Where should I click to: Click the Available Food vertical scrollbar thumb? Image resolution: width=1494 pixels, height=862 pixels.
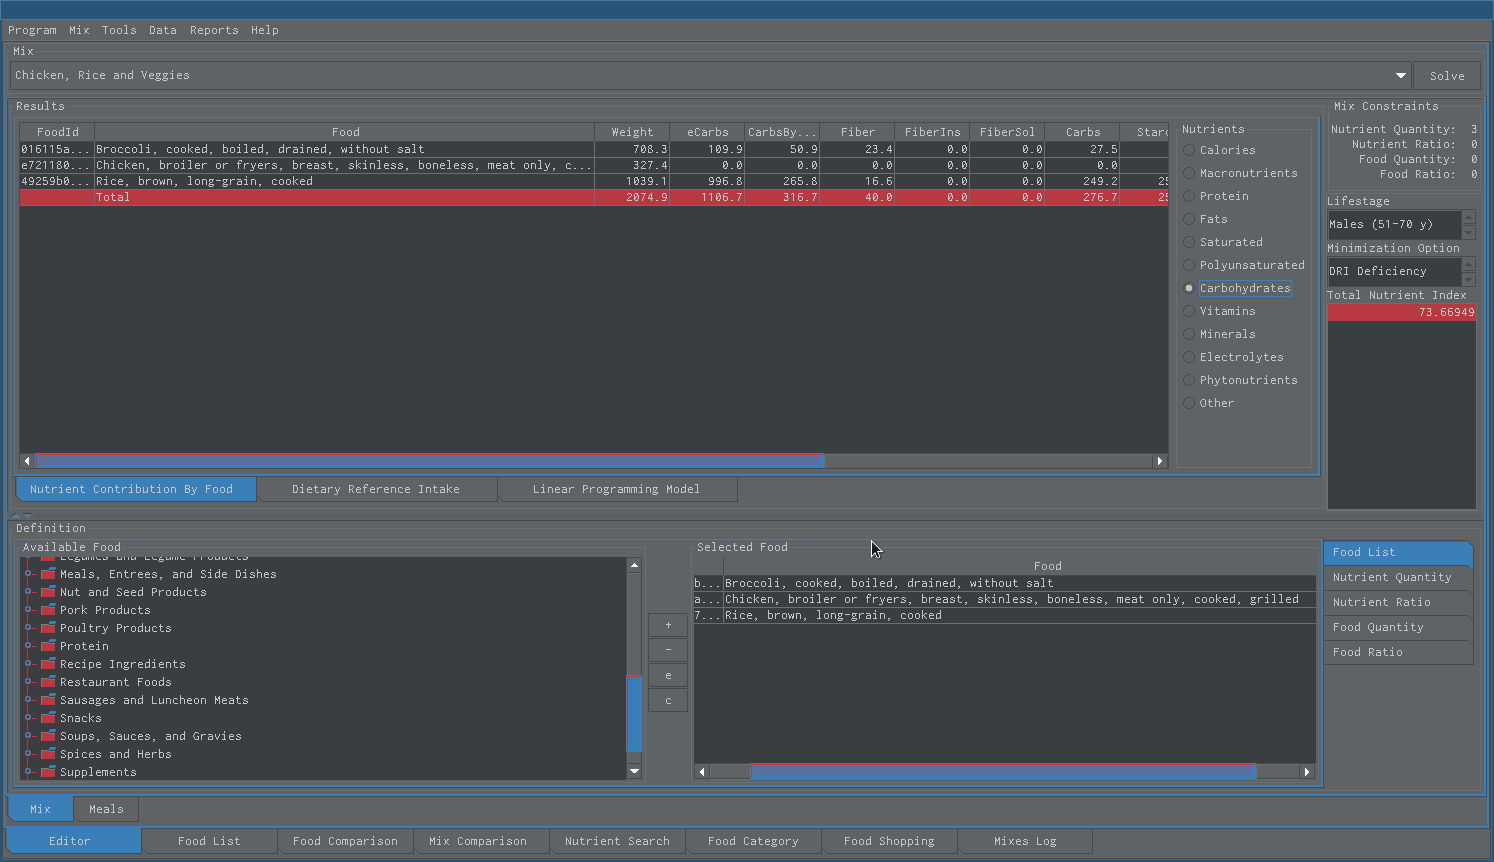(634, 714)
